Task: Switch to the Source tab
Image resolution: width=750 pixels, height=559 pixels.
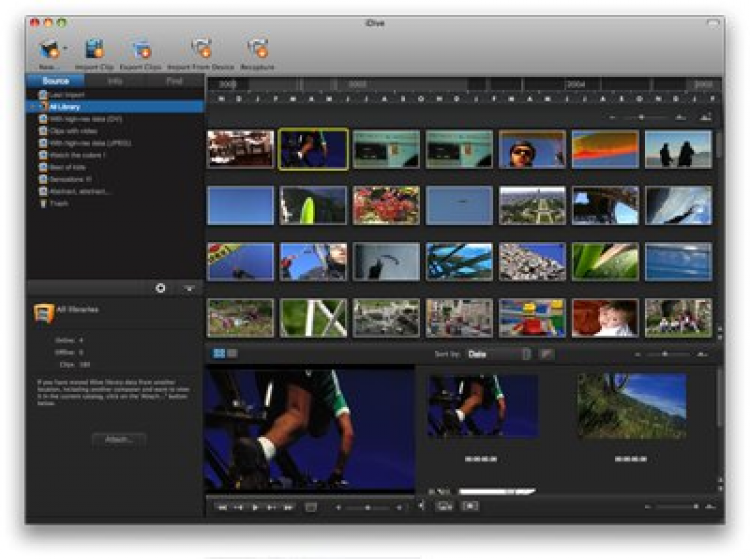Action: (55, 81)
